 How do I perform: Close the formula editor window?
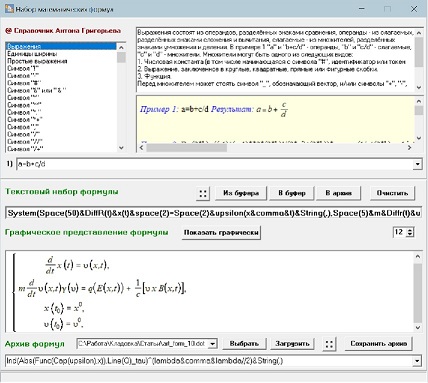coord(414,9)
